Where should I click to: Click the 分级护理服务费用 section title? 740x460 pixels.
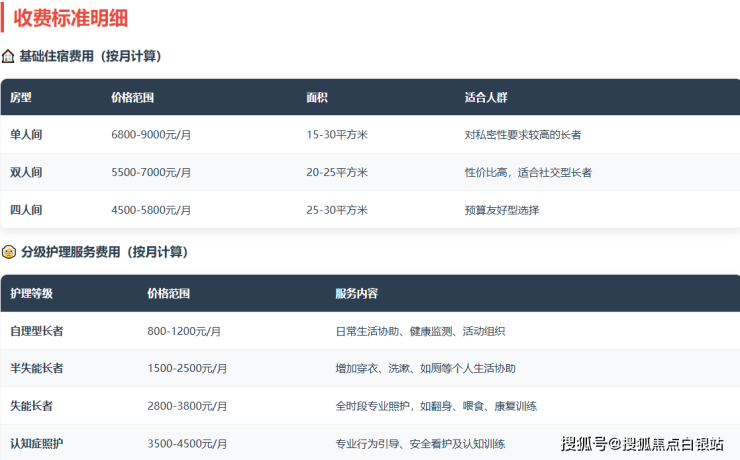[104, 252]
